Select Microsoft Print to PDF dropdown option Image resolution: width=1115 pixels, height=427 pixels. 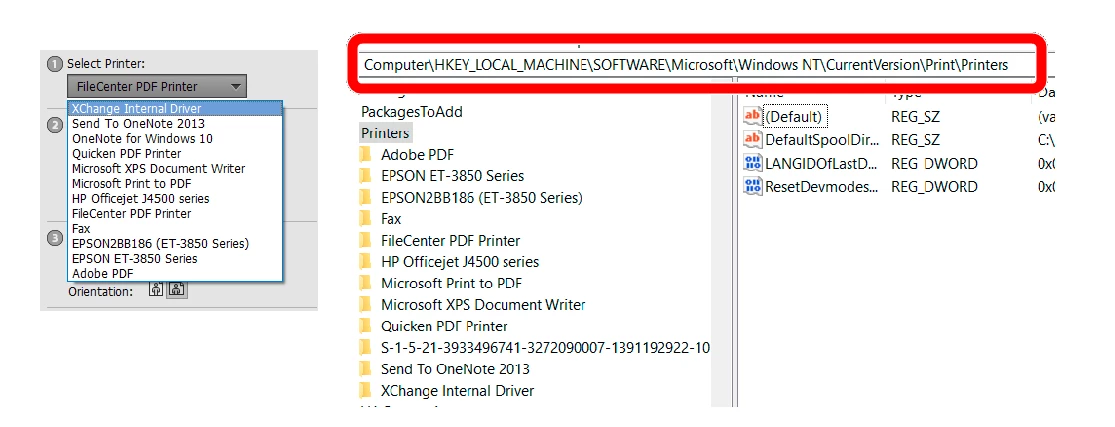(x=176, y=184)
